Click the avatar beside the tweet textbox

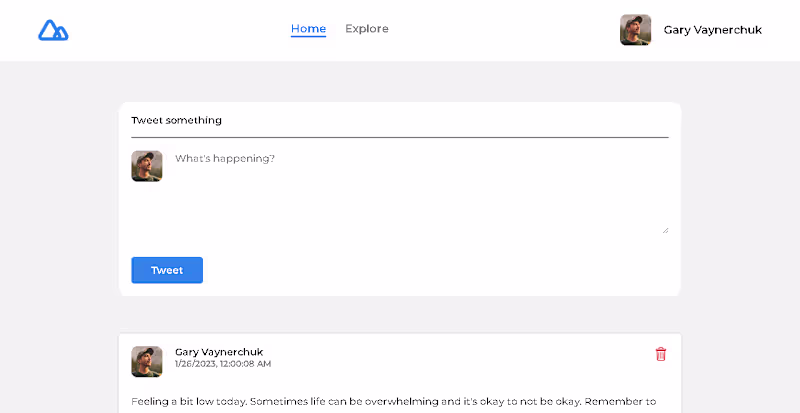coord(147,166)
